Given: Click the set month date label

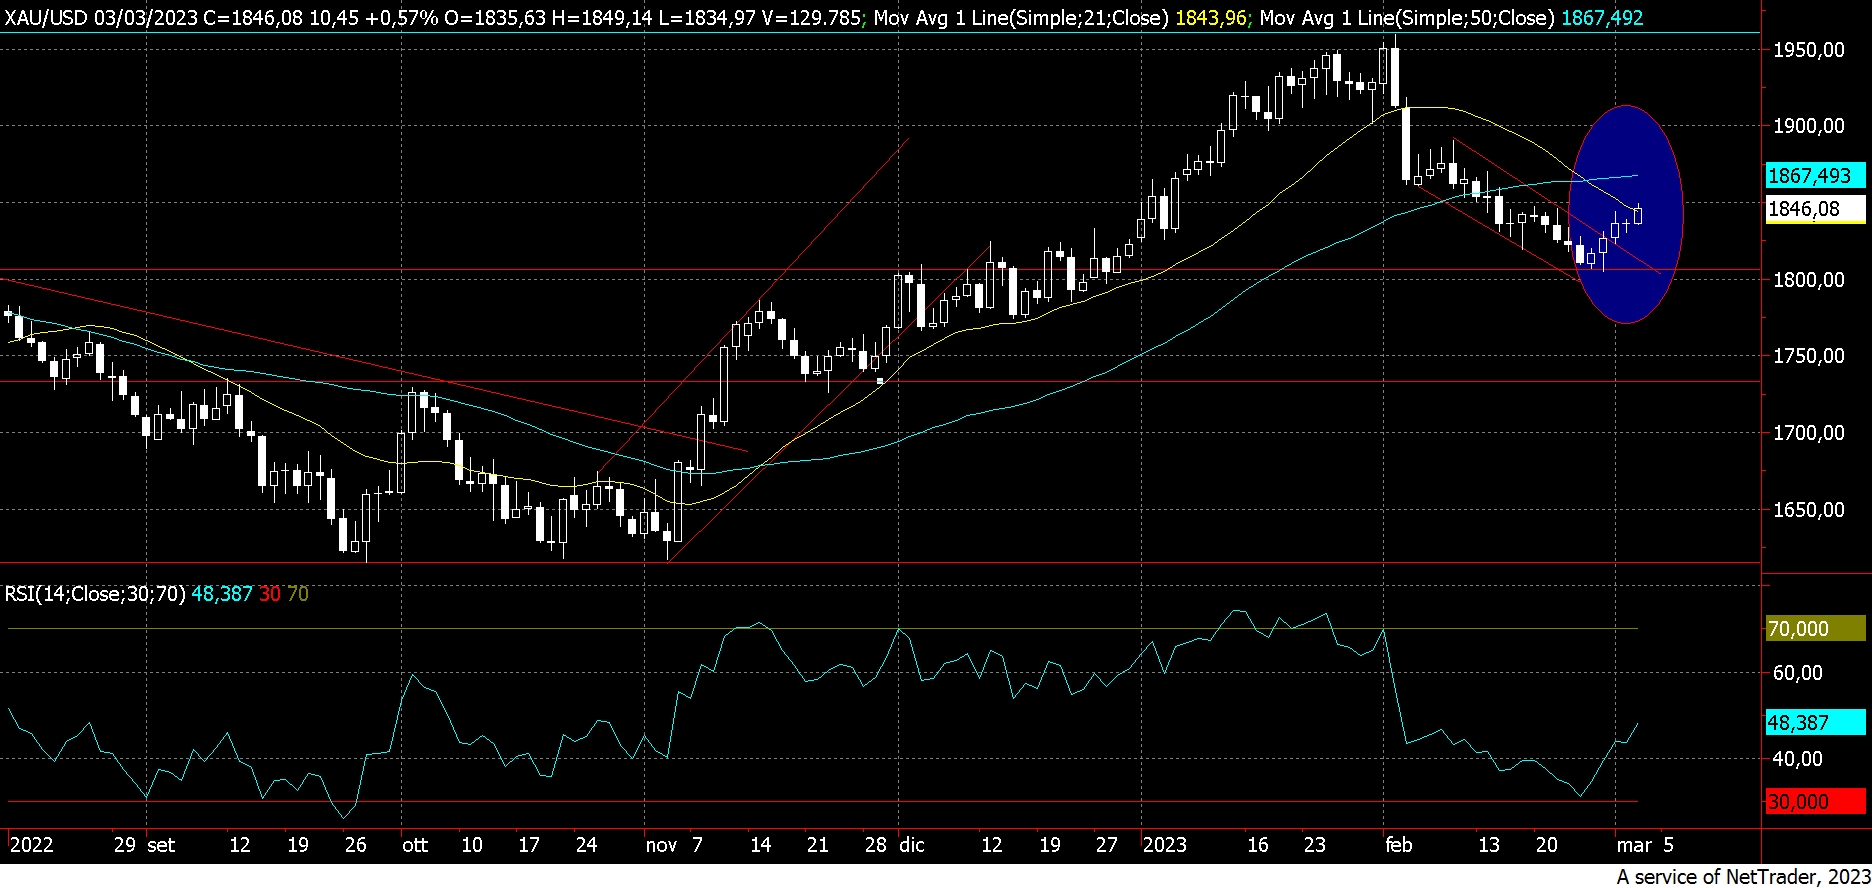Looking at the screenshot, I should pos(161,845).
